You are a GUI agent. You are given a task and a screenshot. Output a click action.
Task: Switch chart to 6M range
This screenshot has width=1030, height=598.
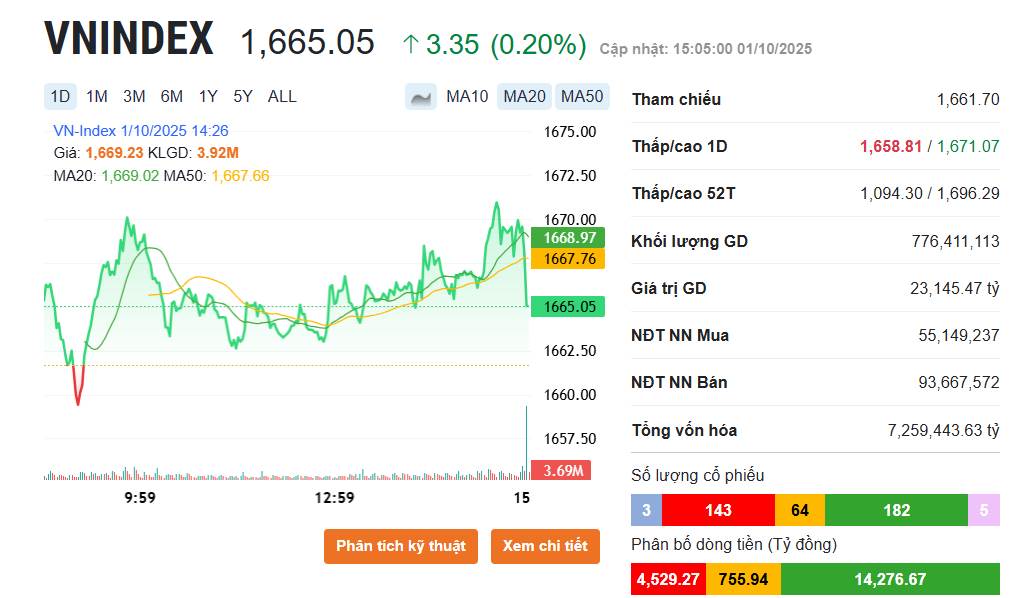click(171, 97)
